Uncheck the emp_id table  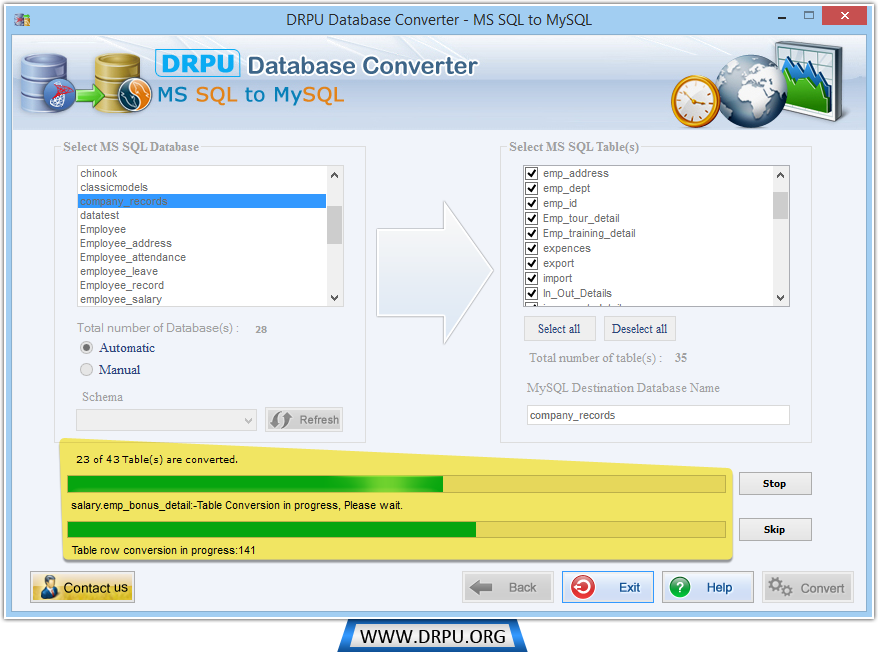[531, 203]
